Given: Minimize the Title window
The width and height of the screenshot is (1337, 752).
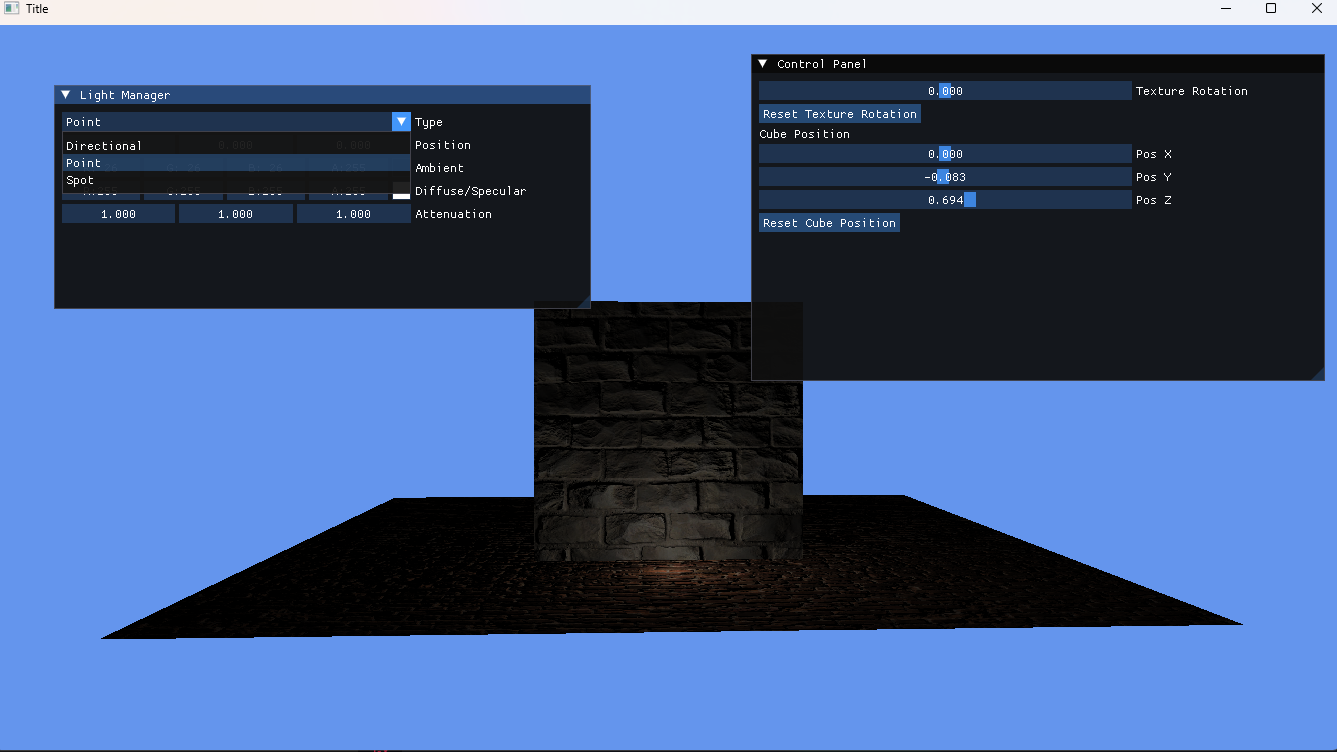Looking at the screenshot, I should (x=1226, y=9).
